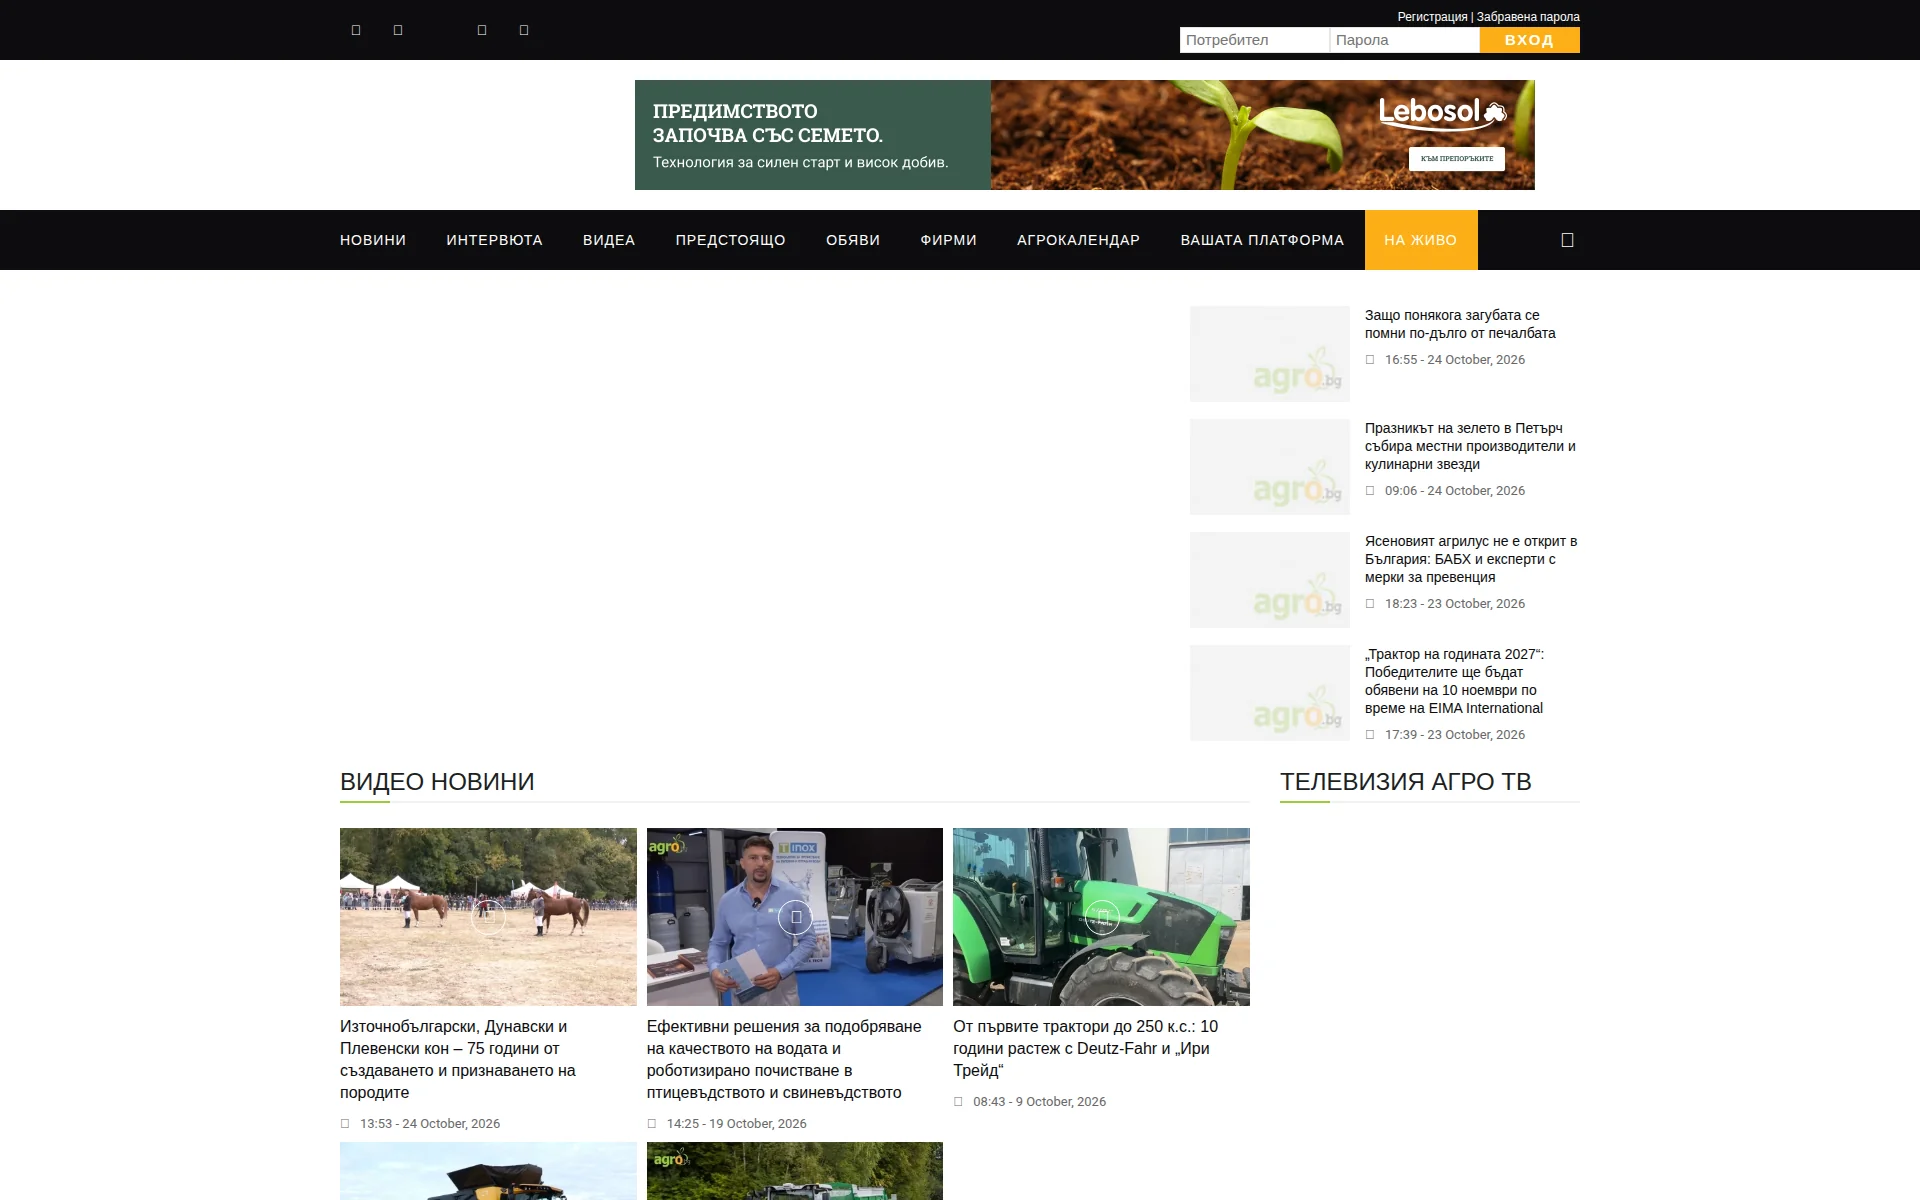1920x1200 pixels.
Task: Click the search icon in the navigation bar
Action: click(x=1567, y=240)
